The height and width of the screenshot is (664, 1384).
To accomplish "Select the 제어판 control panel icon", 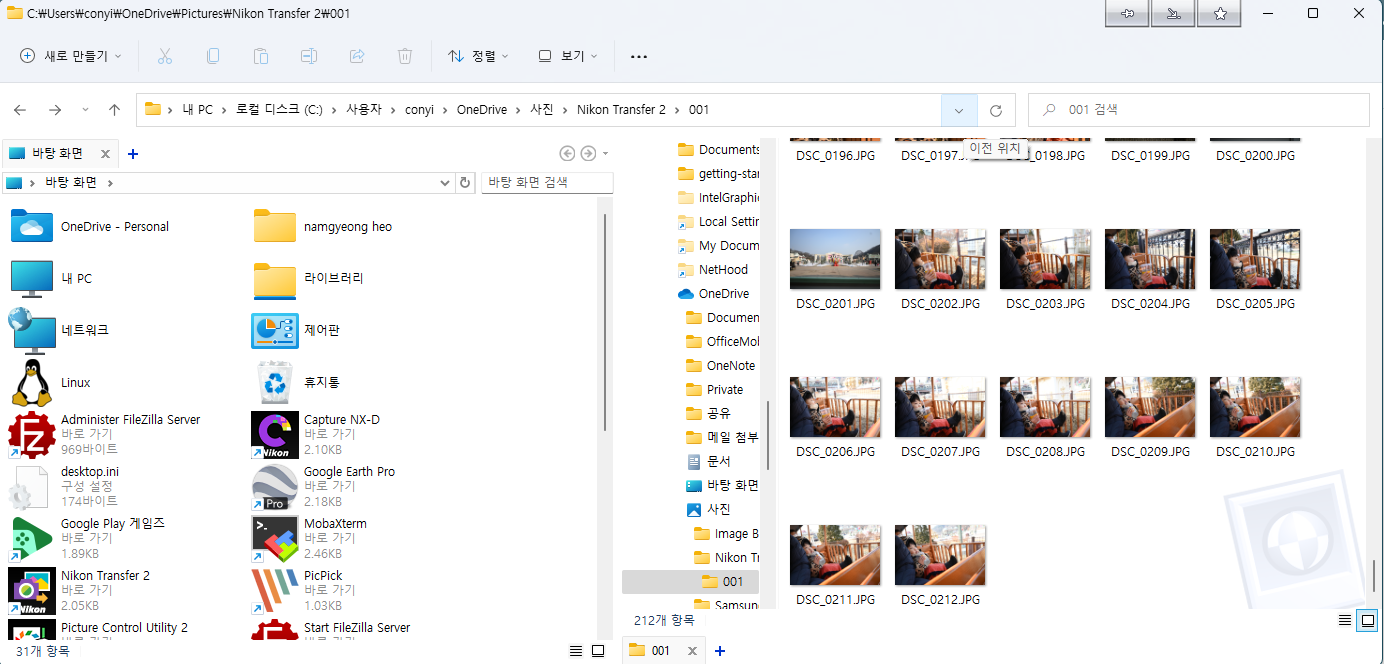I will tap(274, 330).
